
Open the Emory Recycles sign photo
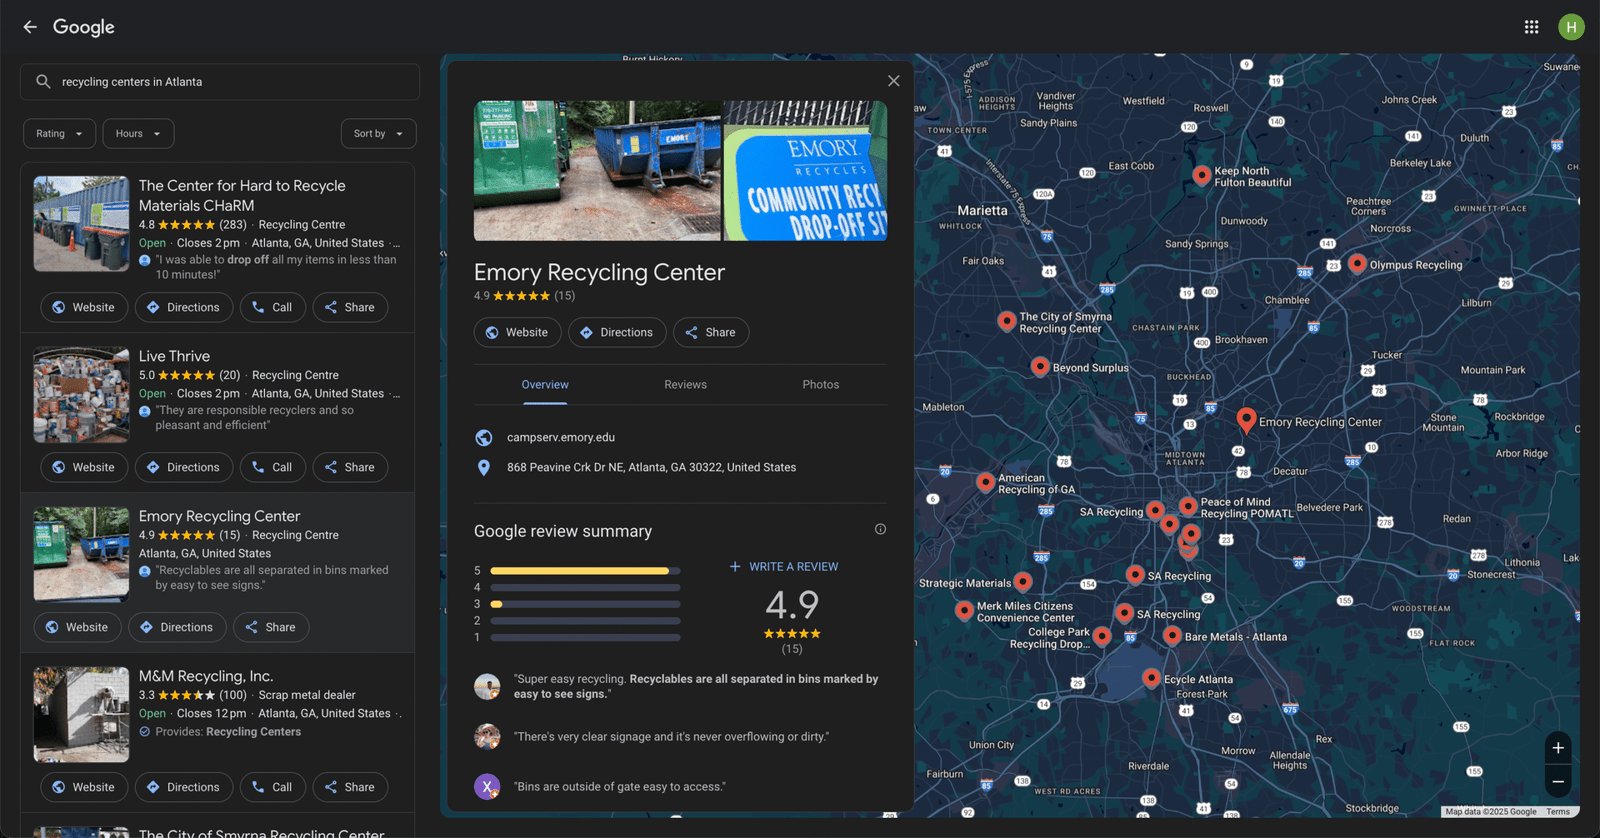click(805, 170)
